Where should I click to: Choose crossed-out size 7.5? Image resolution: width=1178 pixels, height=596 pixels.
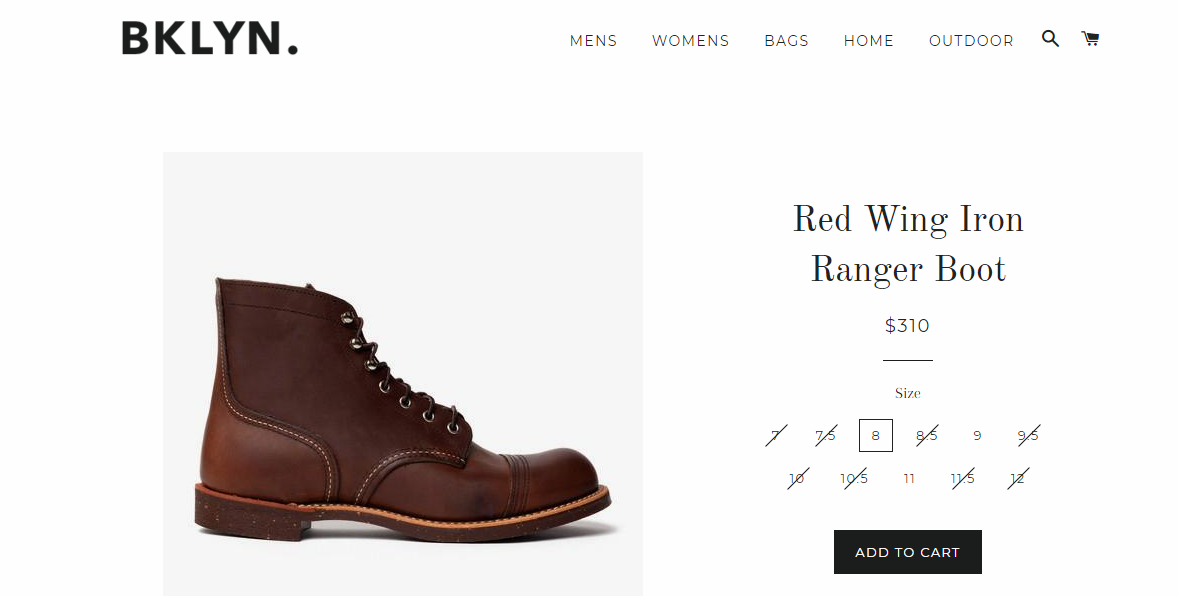tap(826, 435)
